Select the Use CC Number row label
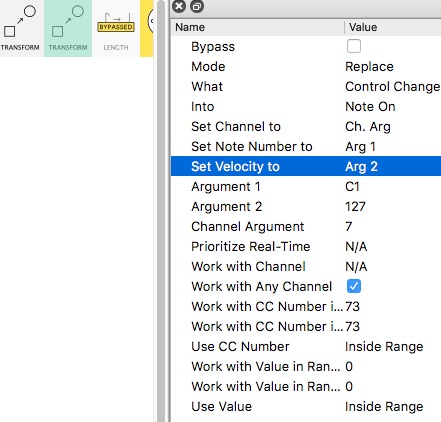 (240, 346)
